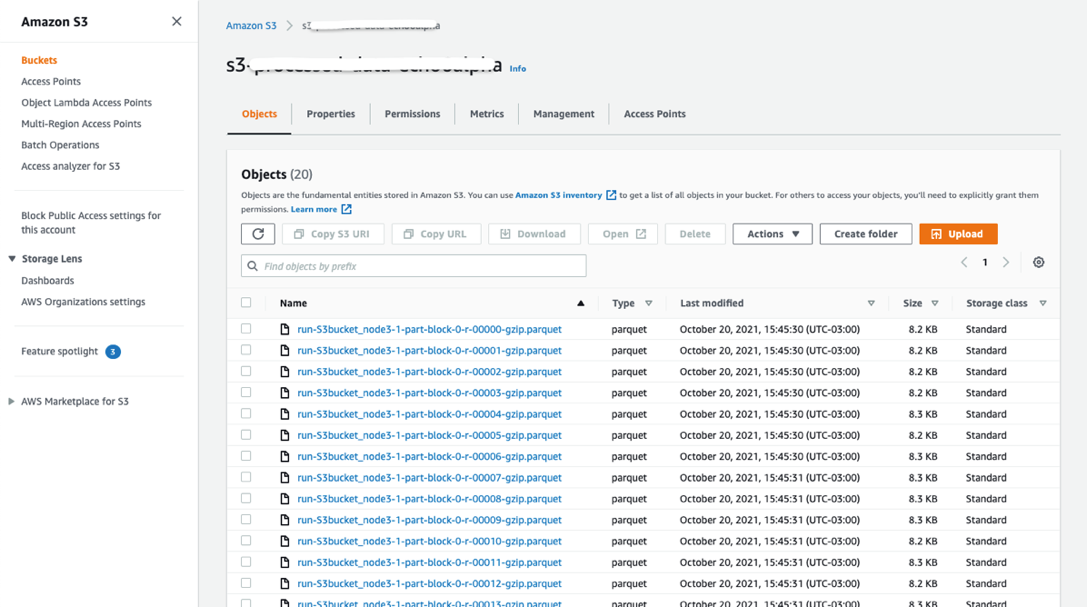Click the Copy S3 URI button
Screen dimensions: 1087x607
click(x=333, y=234)
